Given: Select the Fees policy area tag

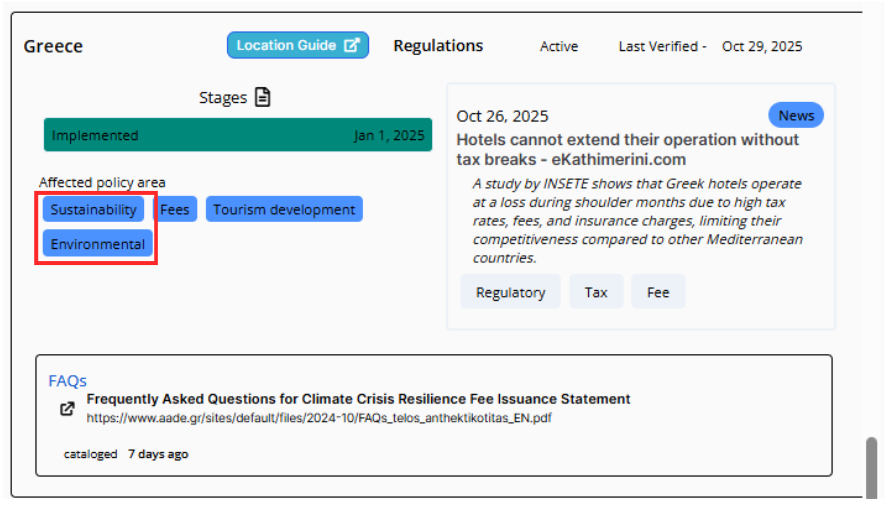Looking at the screenshot, I should click(x=175, y=209).
